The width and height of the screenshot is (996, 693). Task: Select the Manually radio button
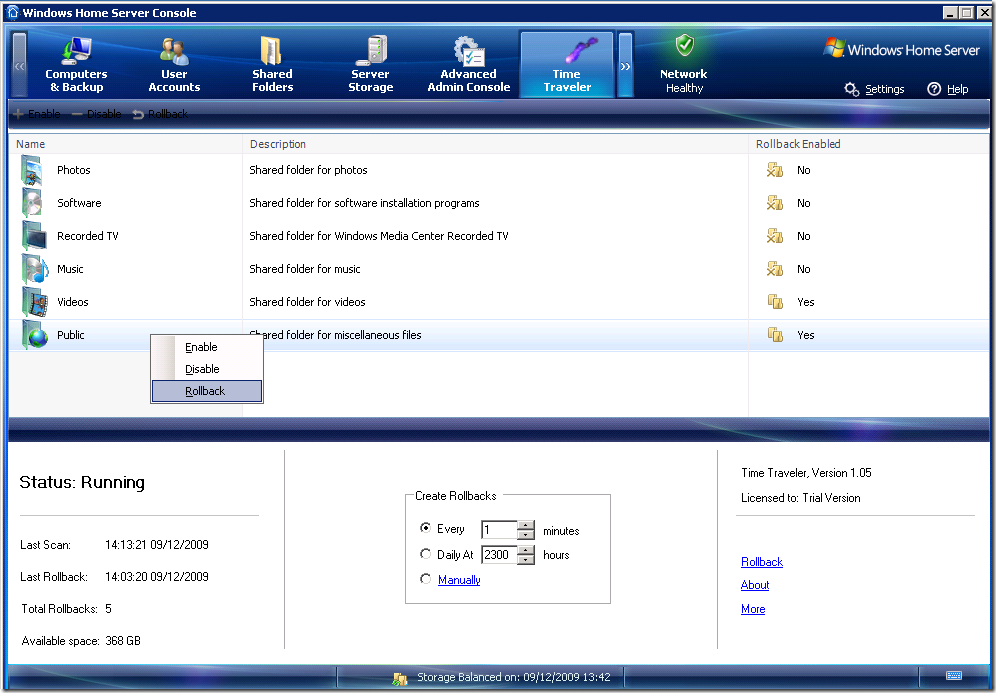tap(426, 579)
